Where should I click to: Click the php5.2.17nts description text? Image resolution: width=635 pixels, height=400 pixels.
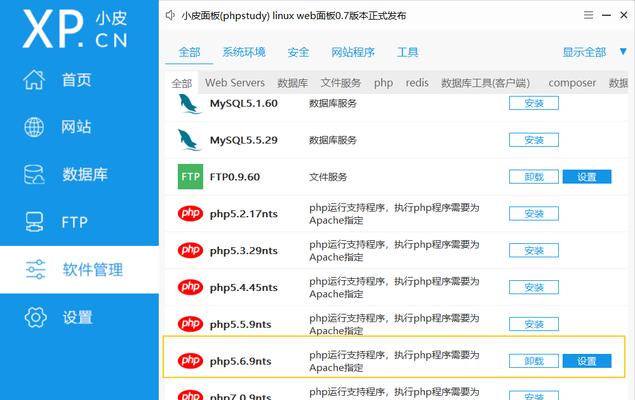pyautogui.click(x=394, y=214)
